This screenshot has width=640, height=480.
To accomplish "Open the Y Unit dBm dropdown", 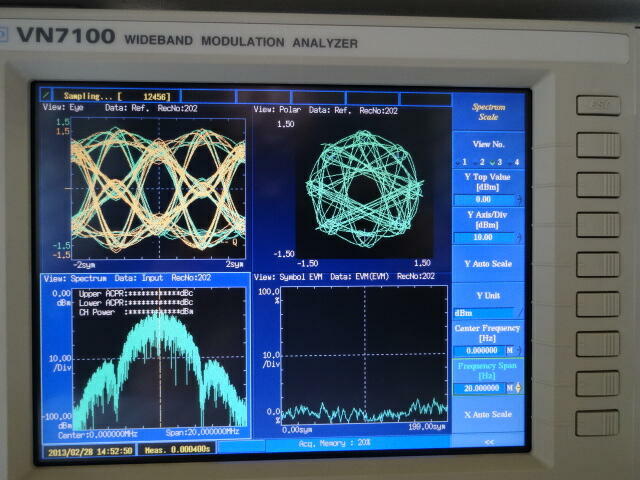I will 487,313.
